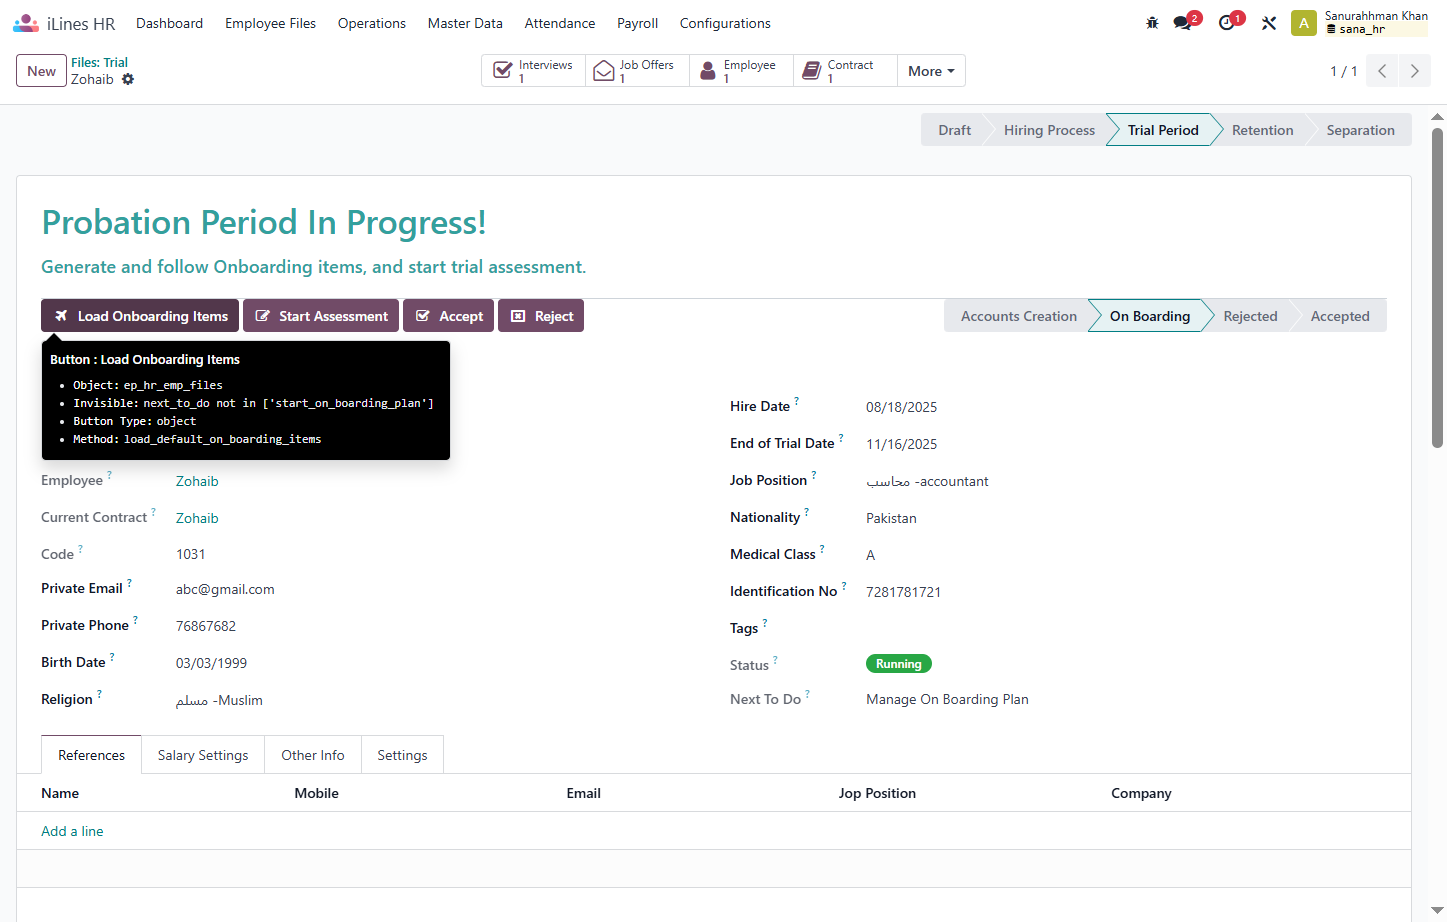Image resolution: width=1447 pixels, height=922 pixels.
Task: Click the Mobile column header
Action: pos(316,793)
